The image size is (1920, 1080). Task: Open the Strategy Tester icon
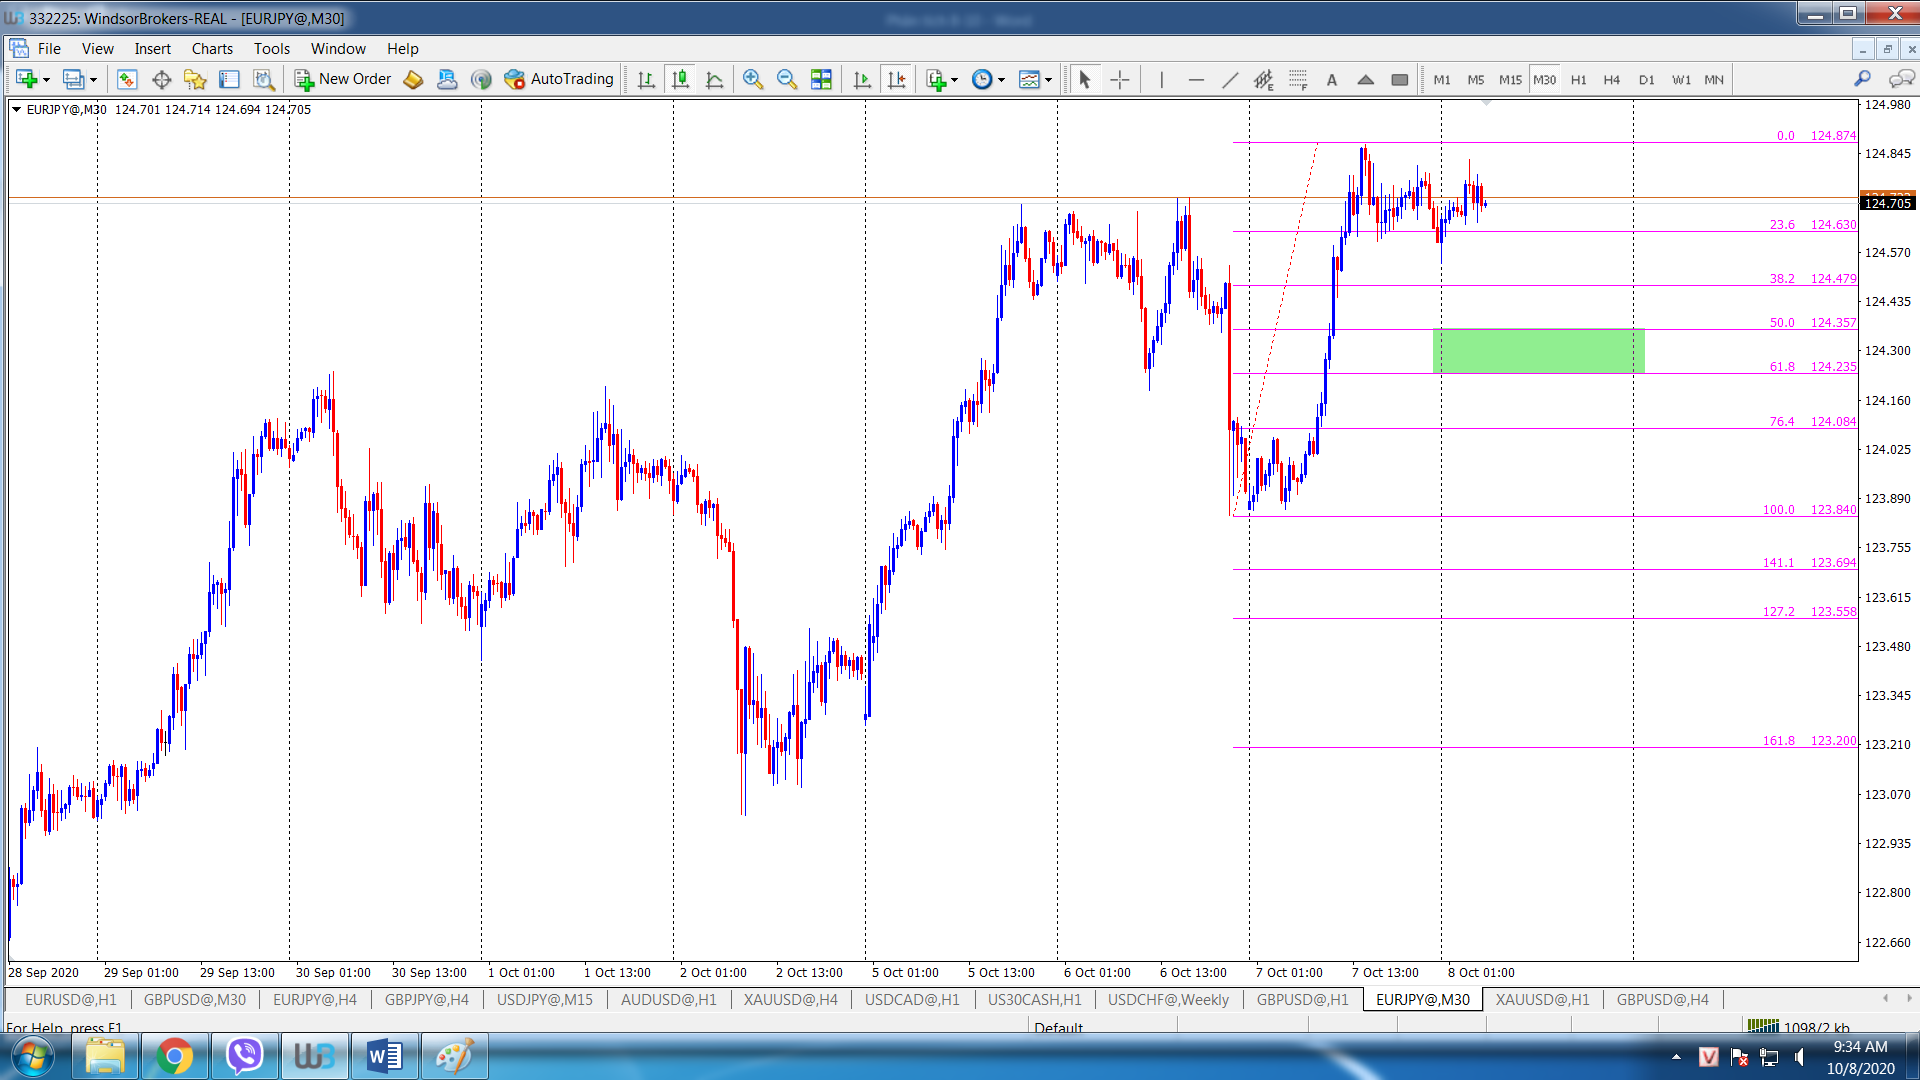[263, 79]
